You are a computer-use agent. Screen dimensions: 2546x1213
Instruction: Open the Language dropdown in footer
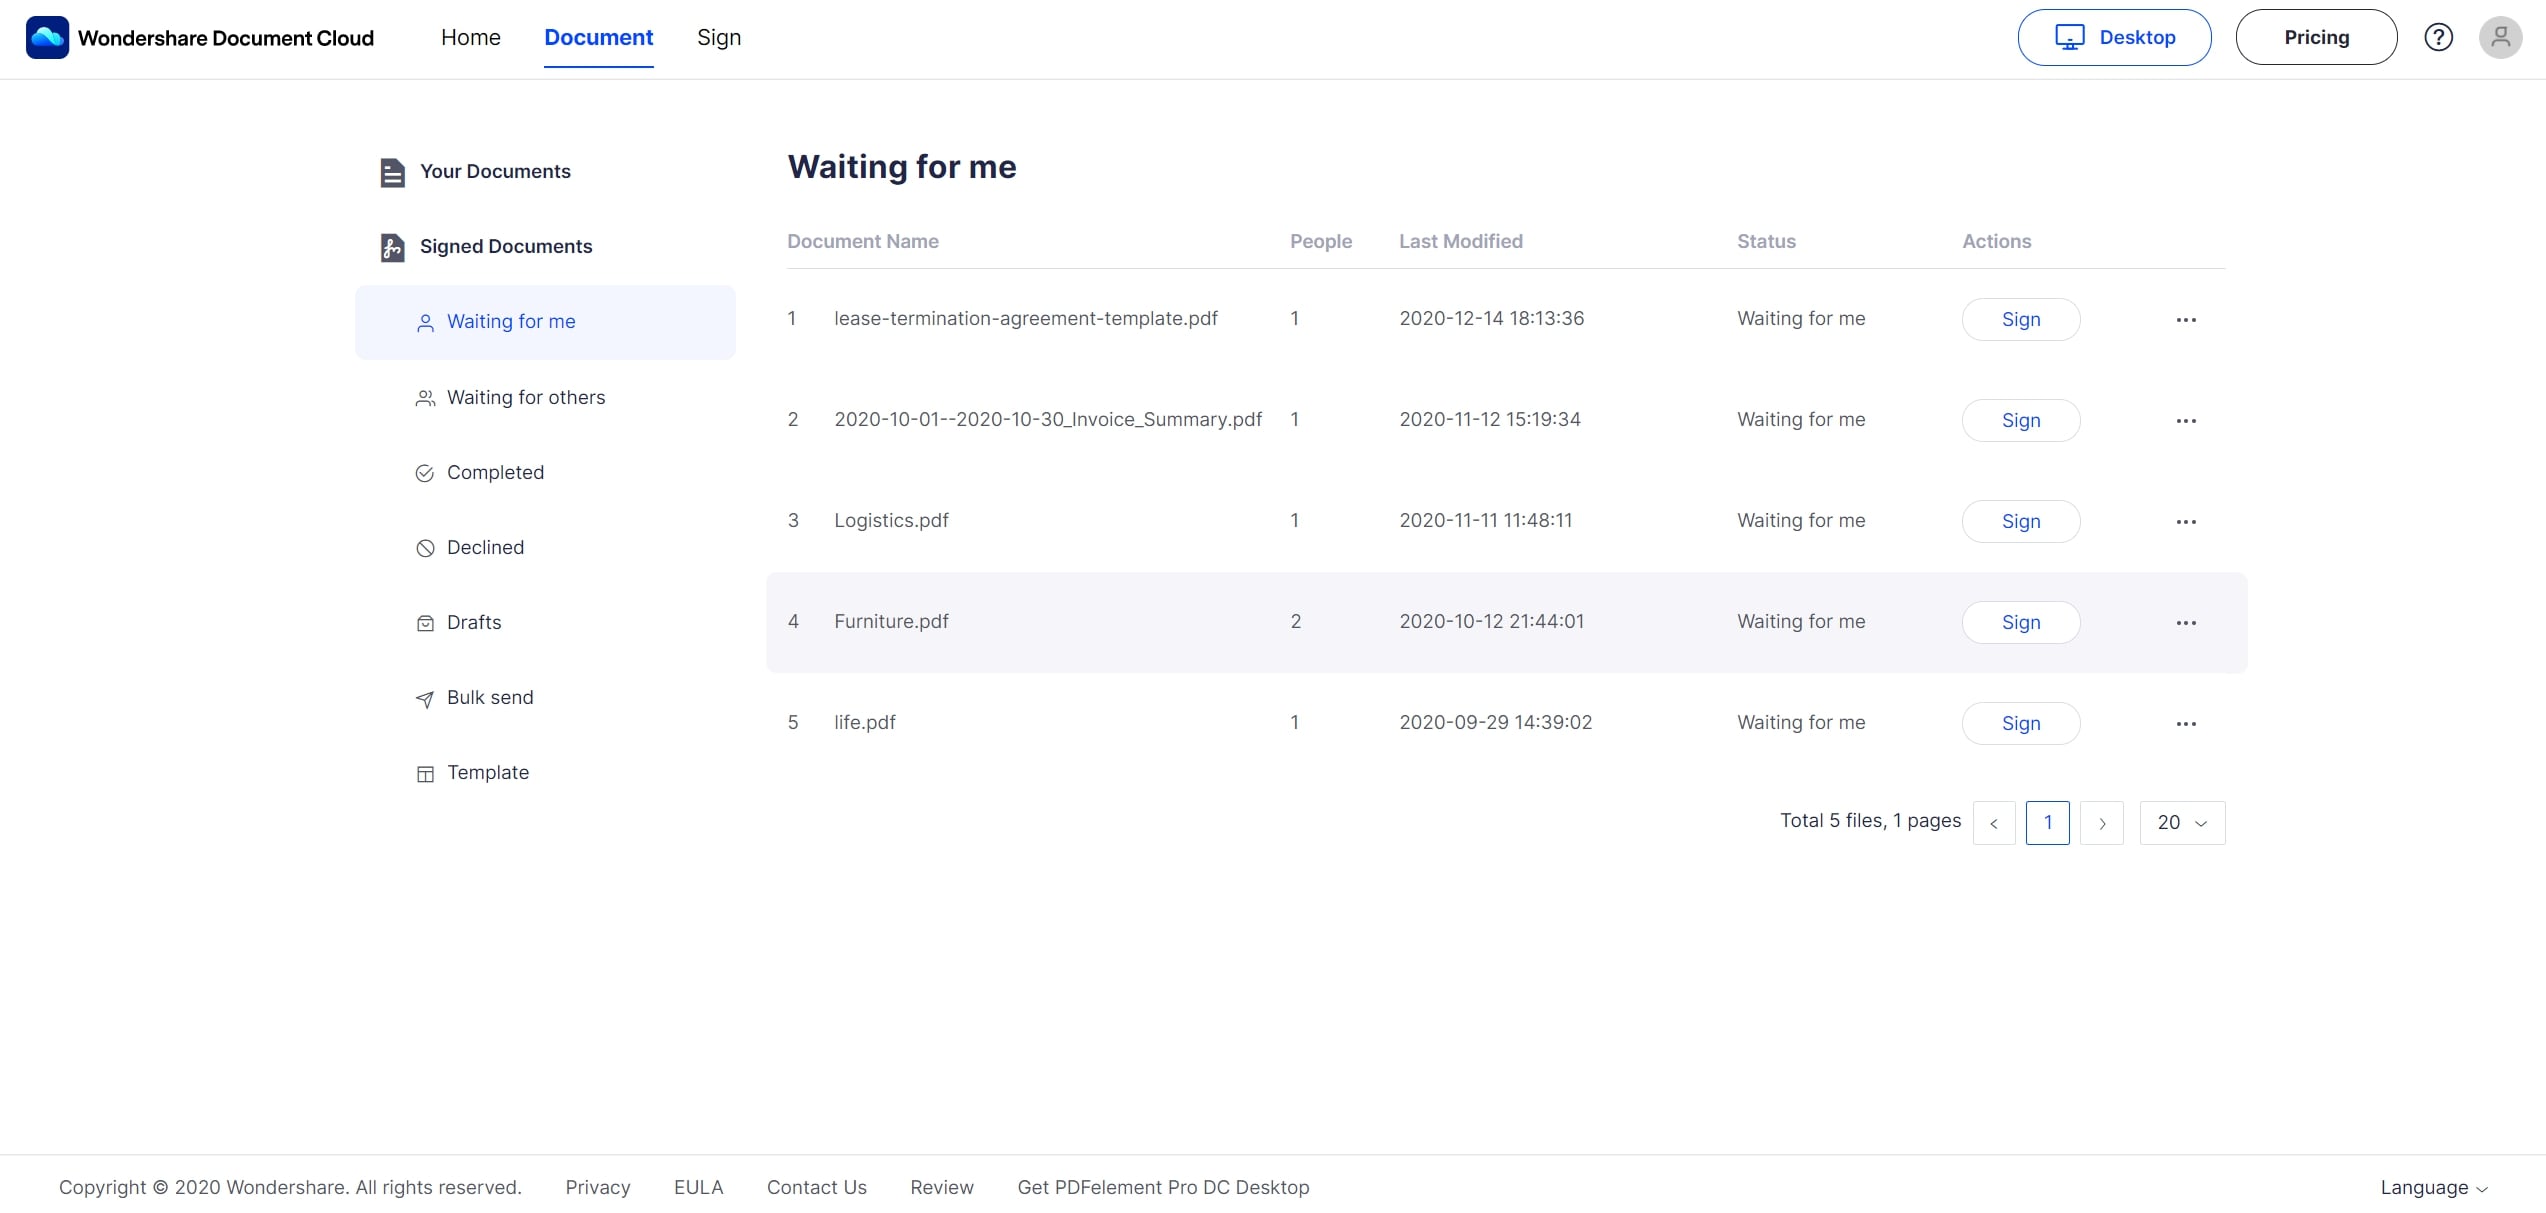pos(2433,1187)
